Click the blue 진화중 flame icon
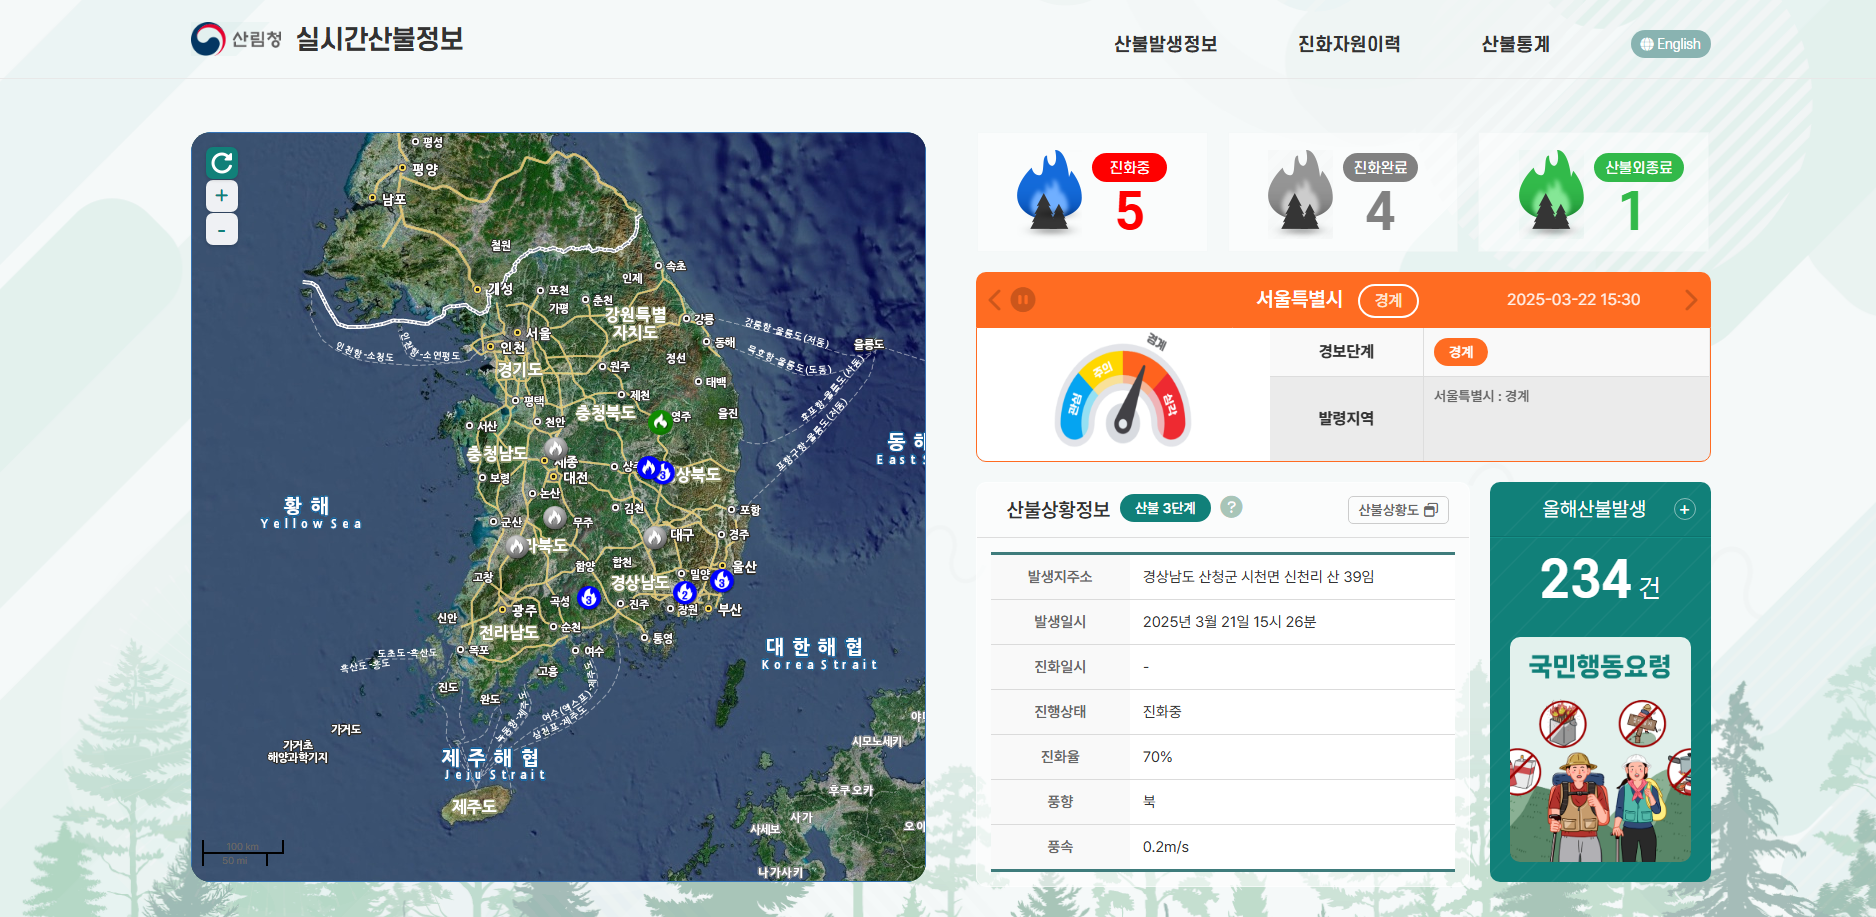Image resolution: width=1876 pixels, height=917 pixels. (x=1049, y=190)
